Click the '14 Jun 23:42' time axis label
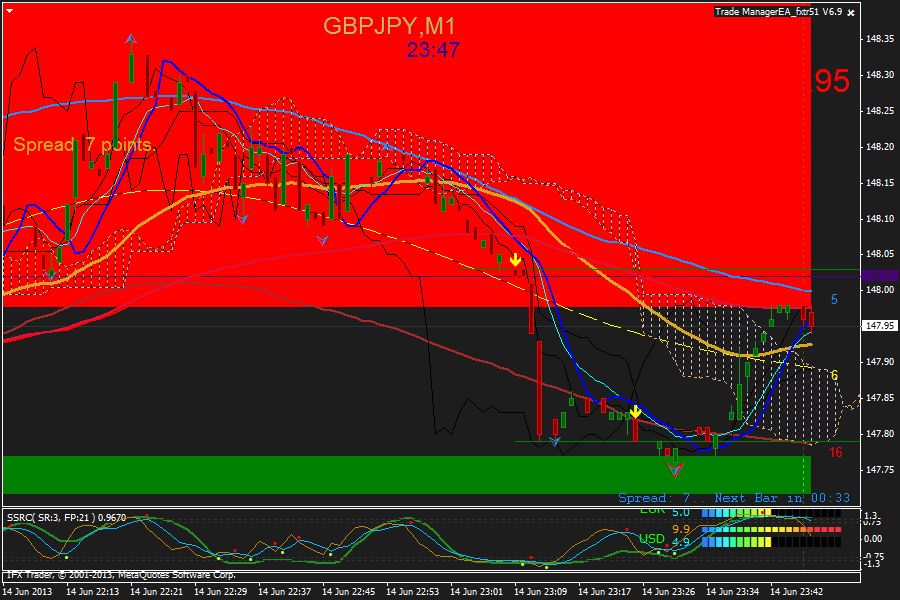This screenshot has width=900, height=600. (797, 591)
